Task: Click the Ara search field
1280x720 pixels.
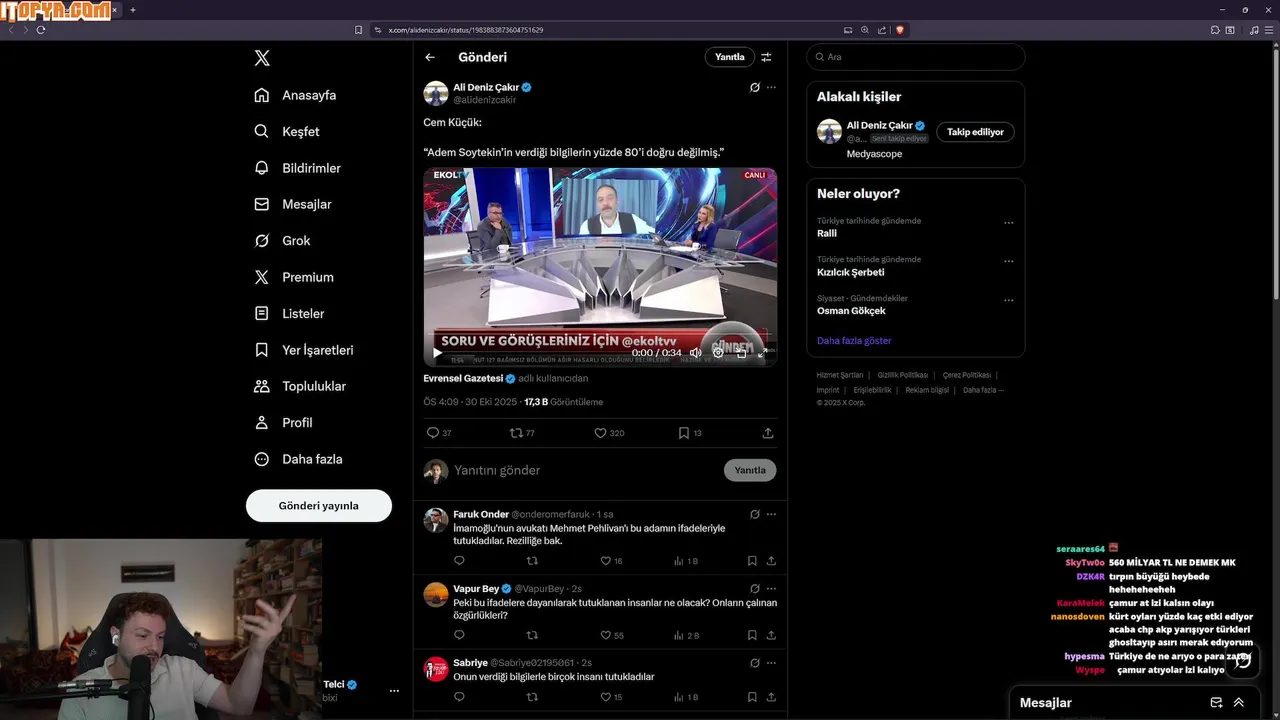Action: 915,57
